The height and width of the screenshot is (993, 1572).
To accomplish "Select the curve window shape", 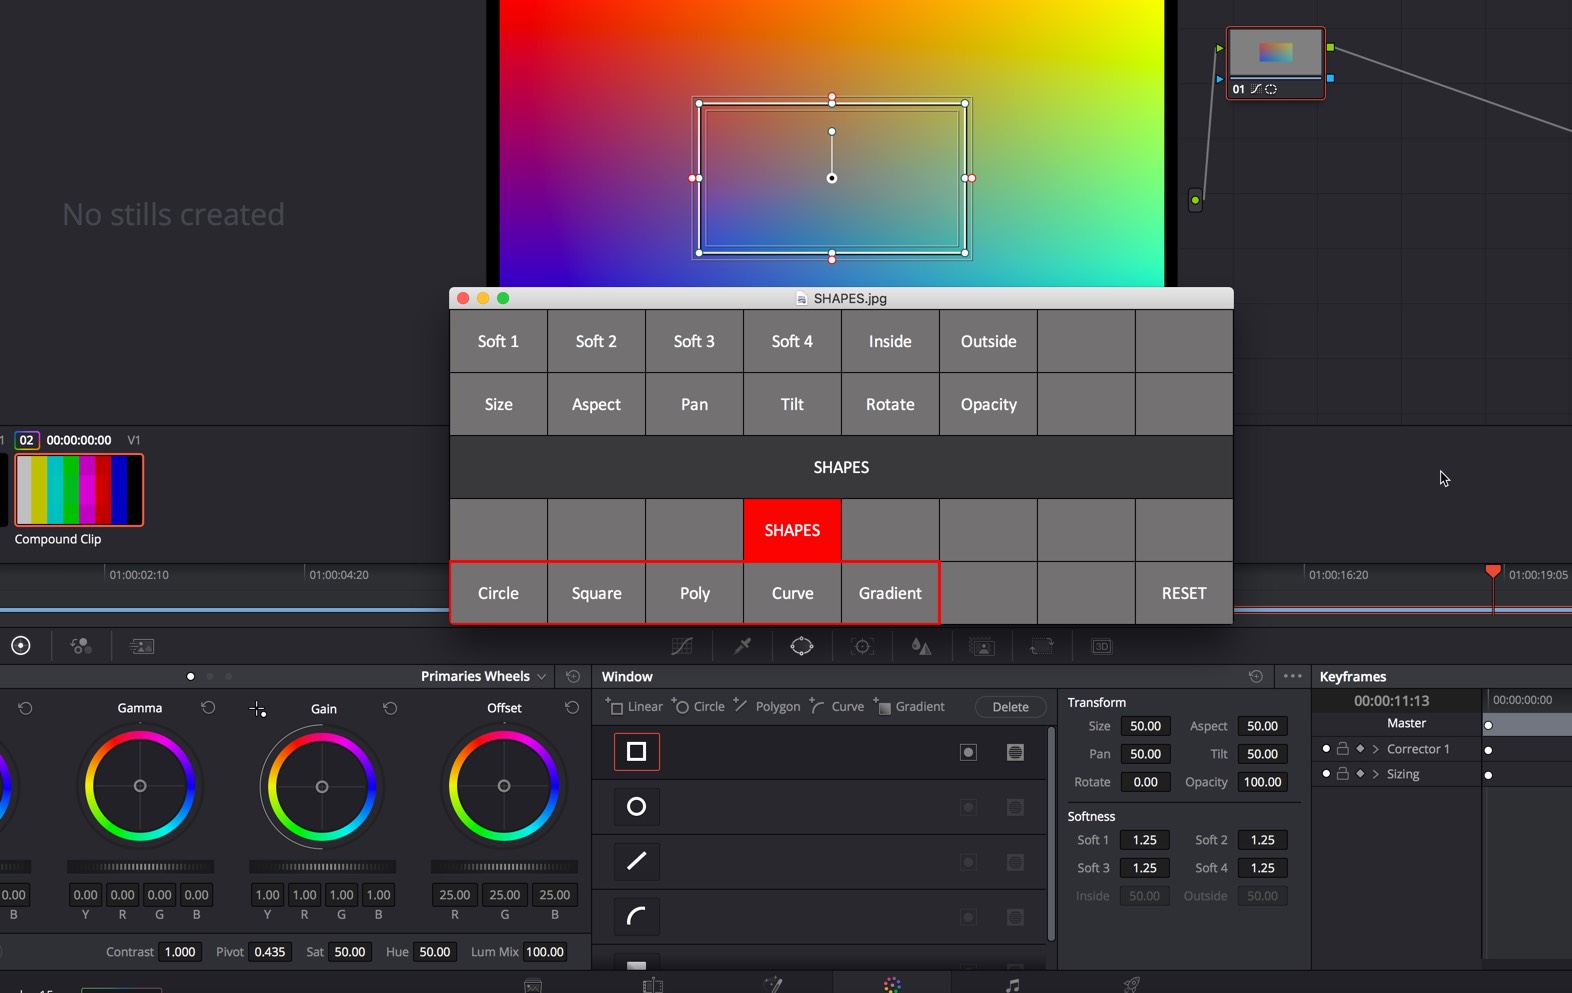I will (636, 916).
